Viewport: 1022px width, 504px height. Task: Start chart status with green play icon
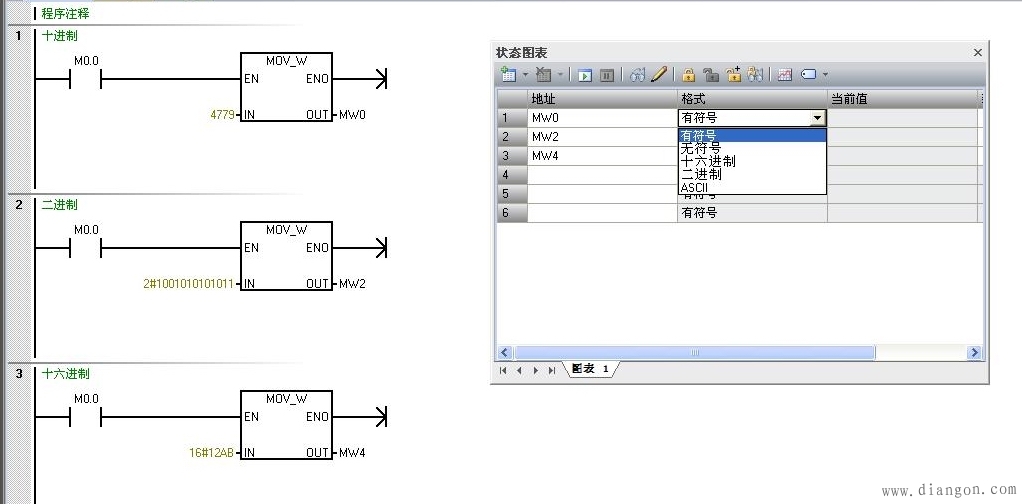click(585, 76)
